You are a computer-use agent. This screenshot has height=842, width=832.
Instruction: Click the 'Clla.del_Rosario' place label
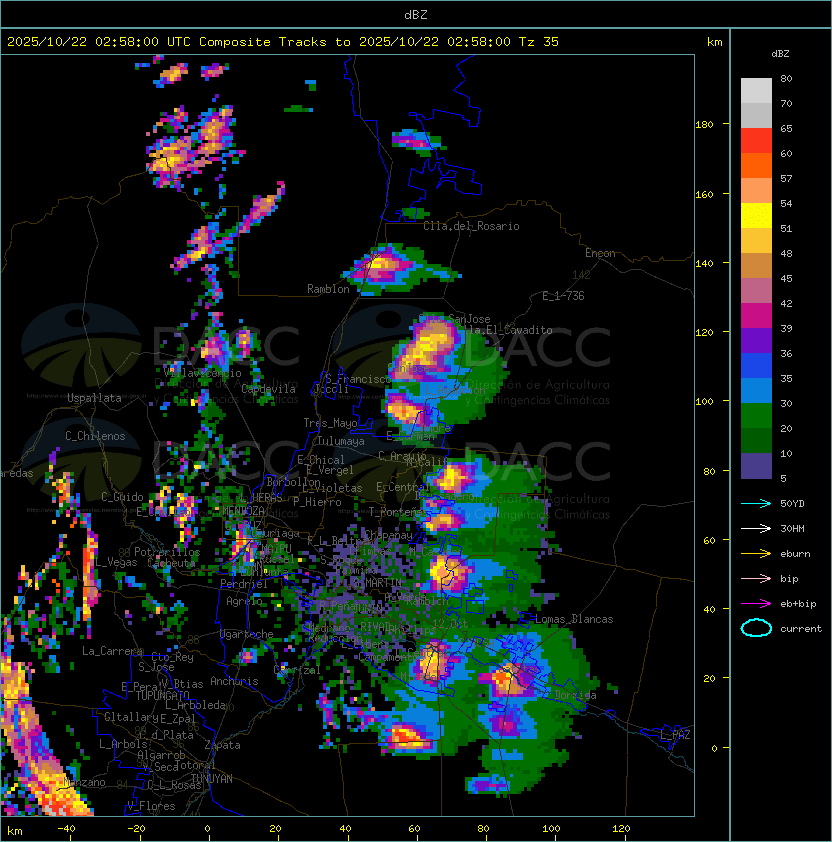pyautogui.click(x=471, y=226)
